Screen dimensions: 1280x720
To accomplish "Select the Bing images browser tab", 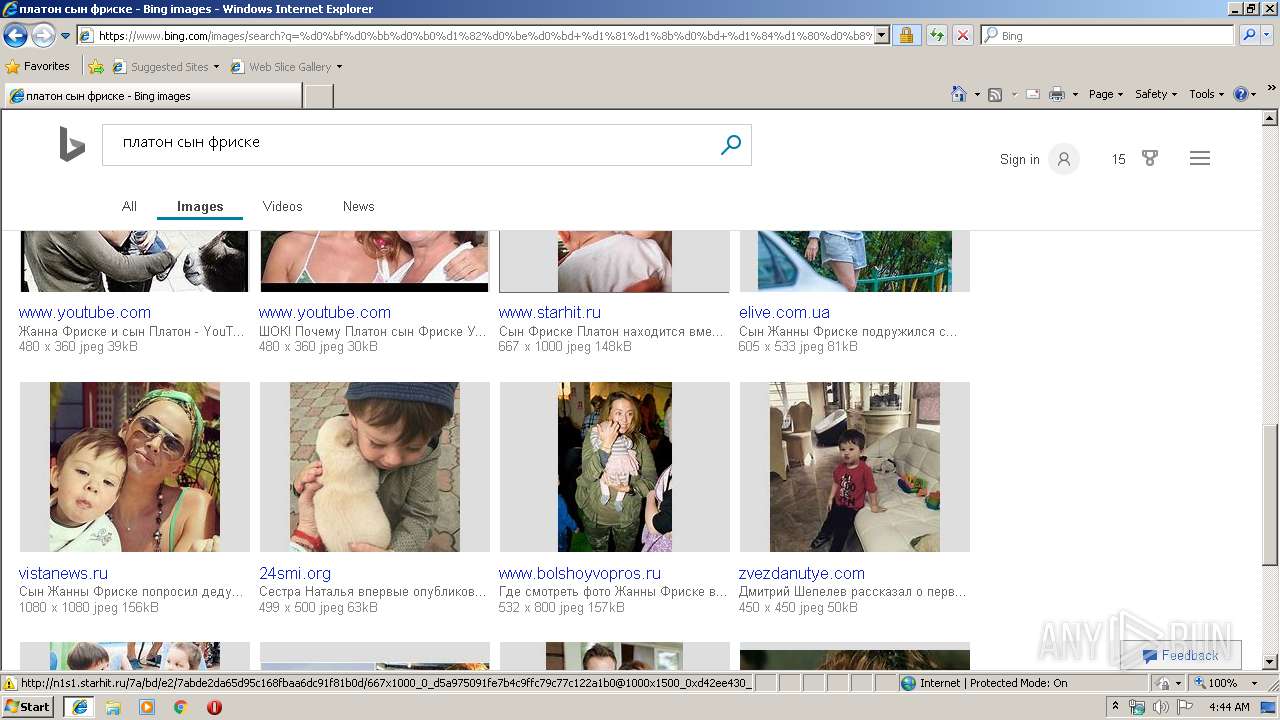I will pos(153,96).
